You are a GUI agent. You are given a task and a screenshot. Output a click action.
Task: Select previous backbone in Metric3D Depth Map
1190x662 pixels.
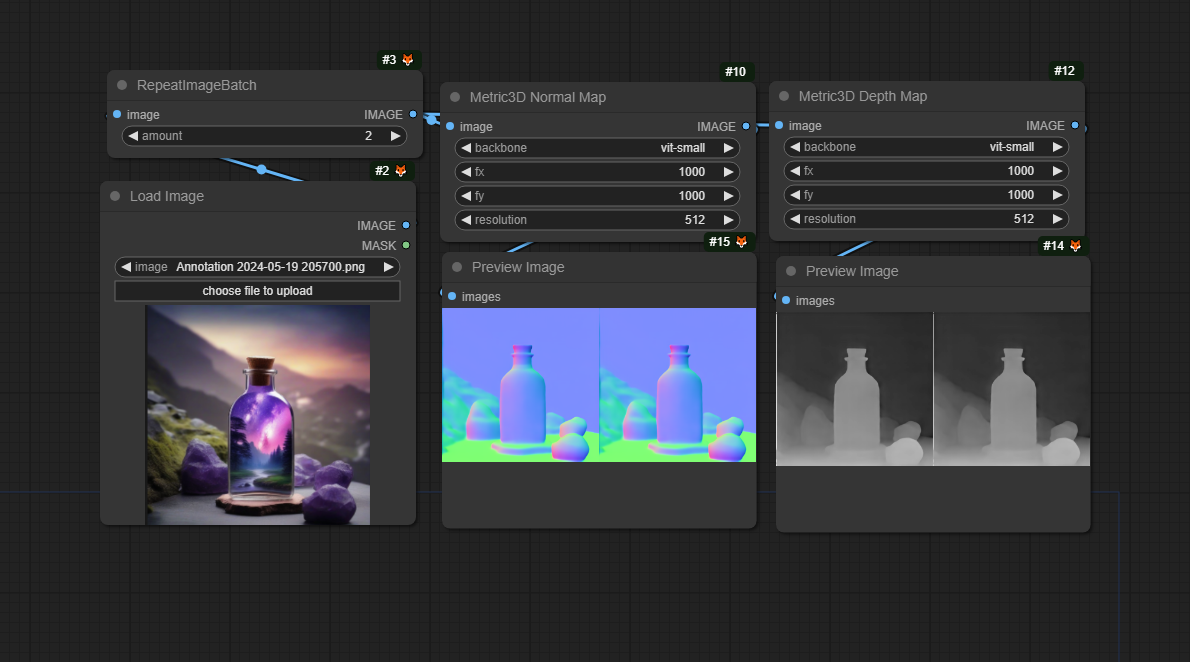(x=795, y=147)
